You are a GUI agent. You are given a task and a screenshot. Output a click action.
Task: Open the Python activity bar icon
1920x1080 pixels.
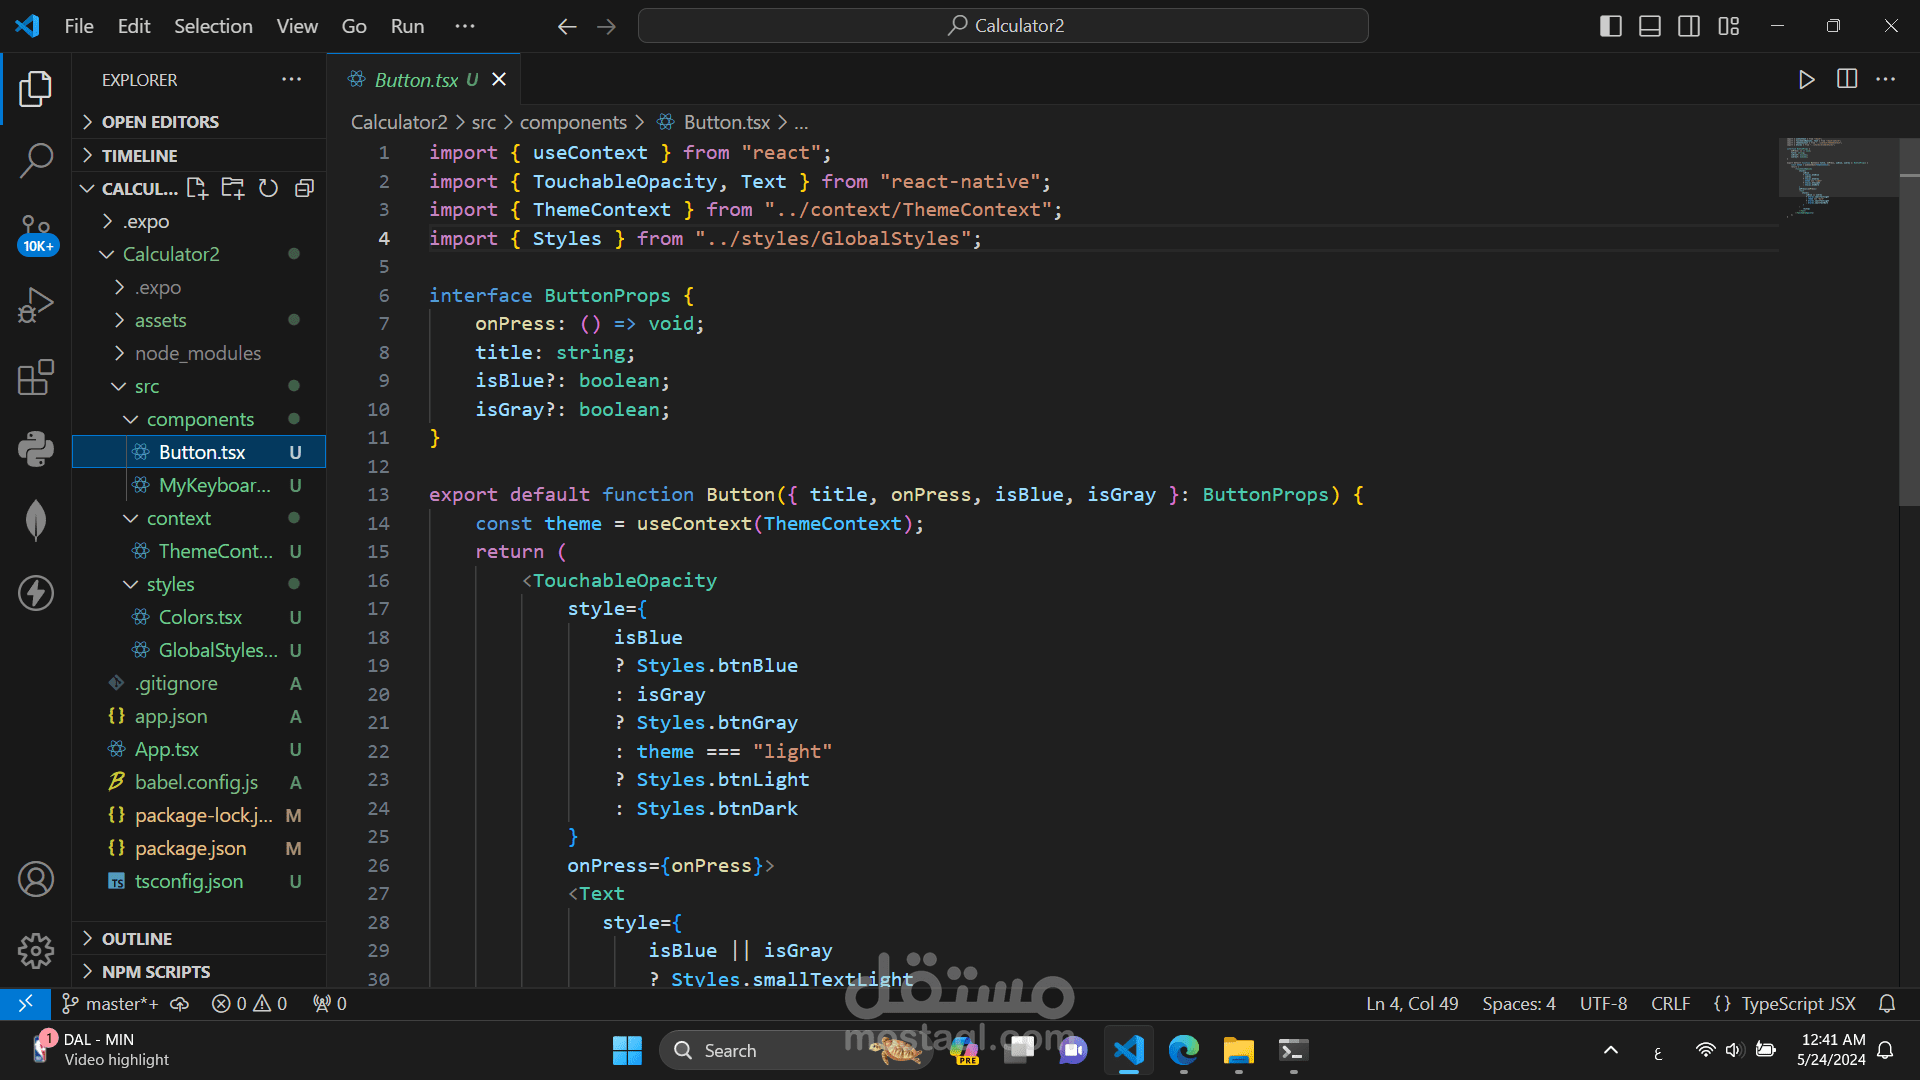[36, 449]
